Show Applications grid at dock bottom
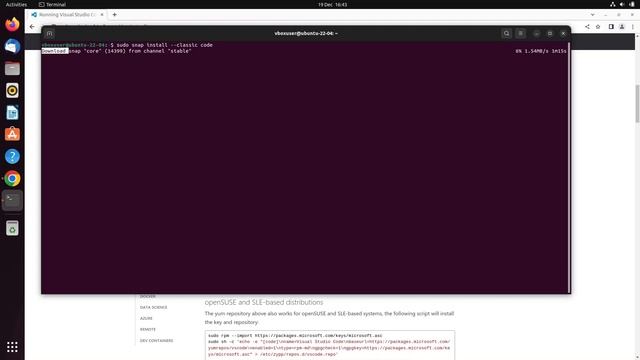Image resolution: width=640 pixels, height=360 pixels. pyautogui.click(x=12, y=347)
